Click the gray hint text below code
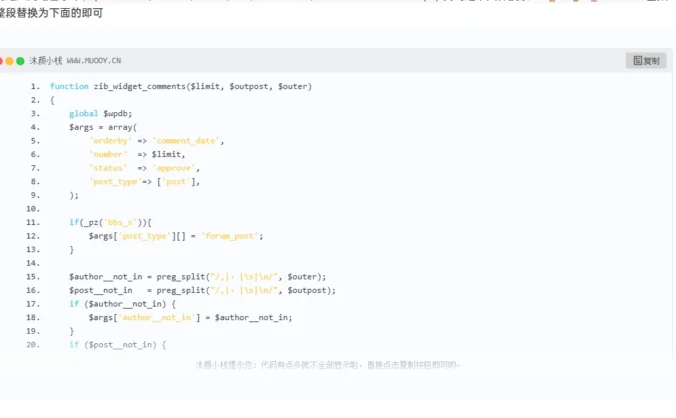Screen dimensions: 676x418 coord(328,365)
